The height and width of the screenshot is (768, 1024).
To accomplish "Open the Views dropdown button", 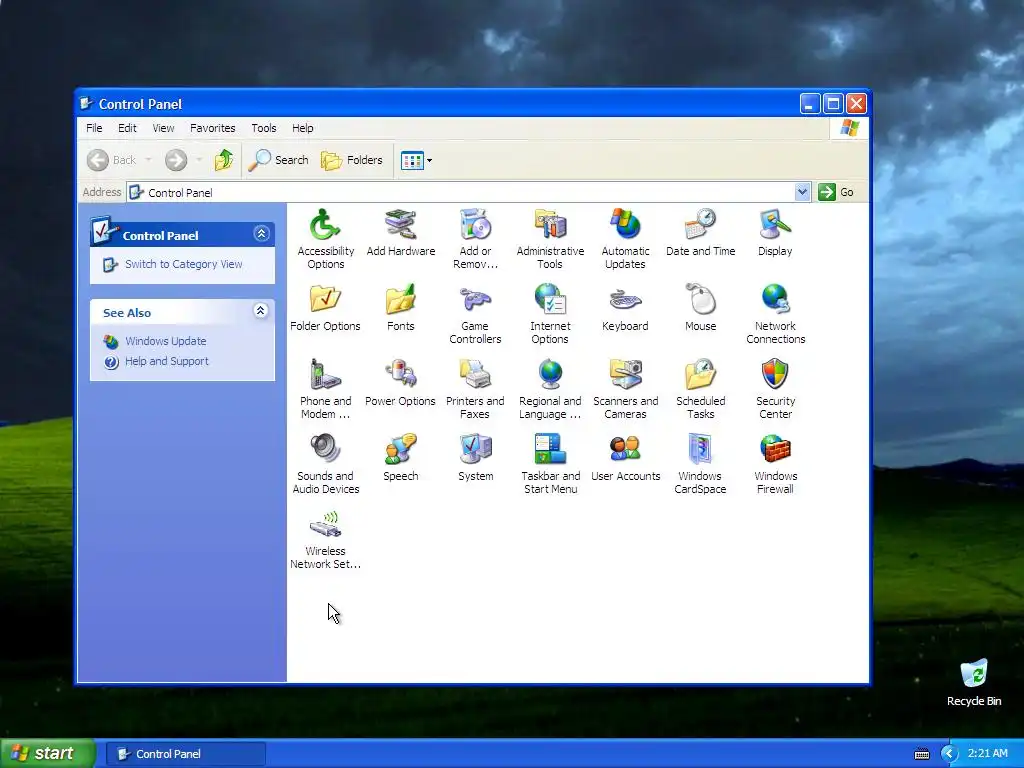I will point(416,160).
